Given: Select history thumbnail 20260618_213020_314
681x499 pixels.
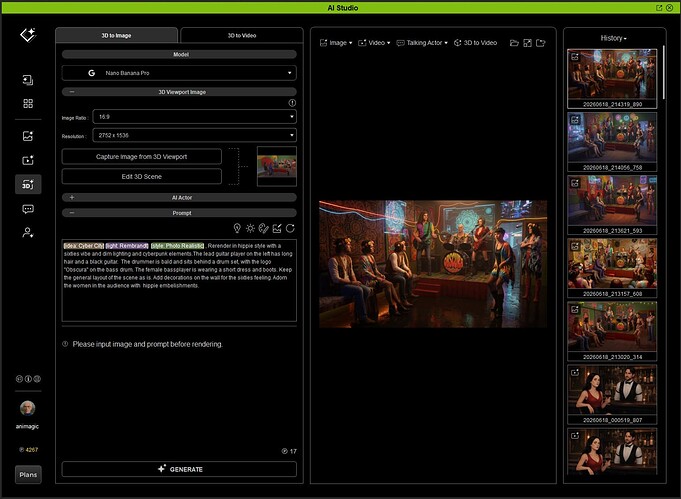Looking at the screenshot, I should coord(612,331).
